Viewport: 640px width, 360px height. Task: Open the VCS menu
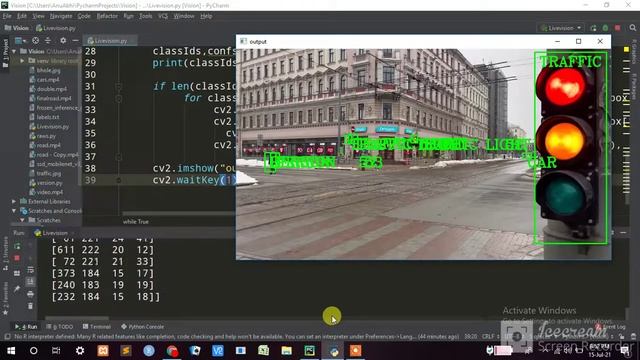click(x=163, y=16)
